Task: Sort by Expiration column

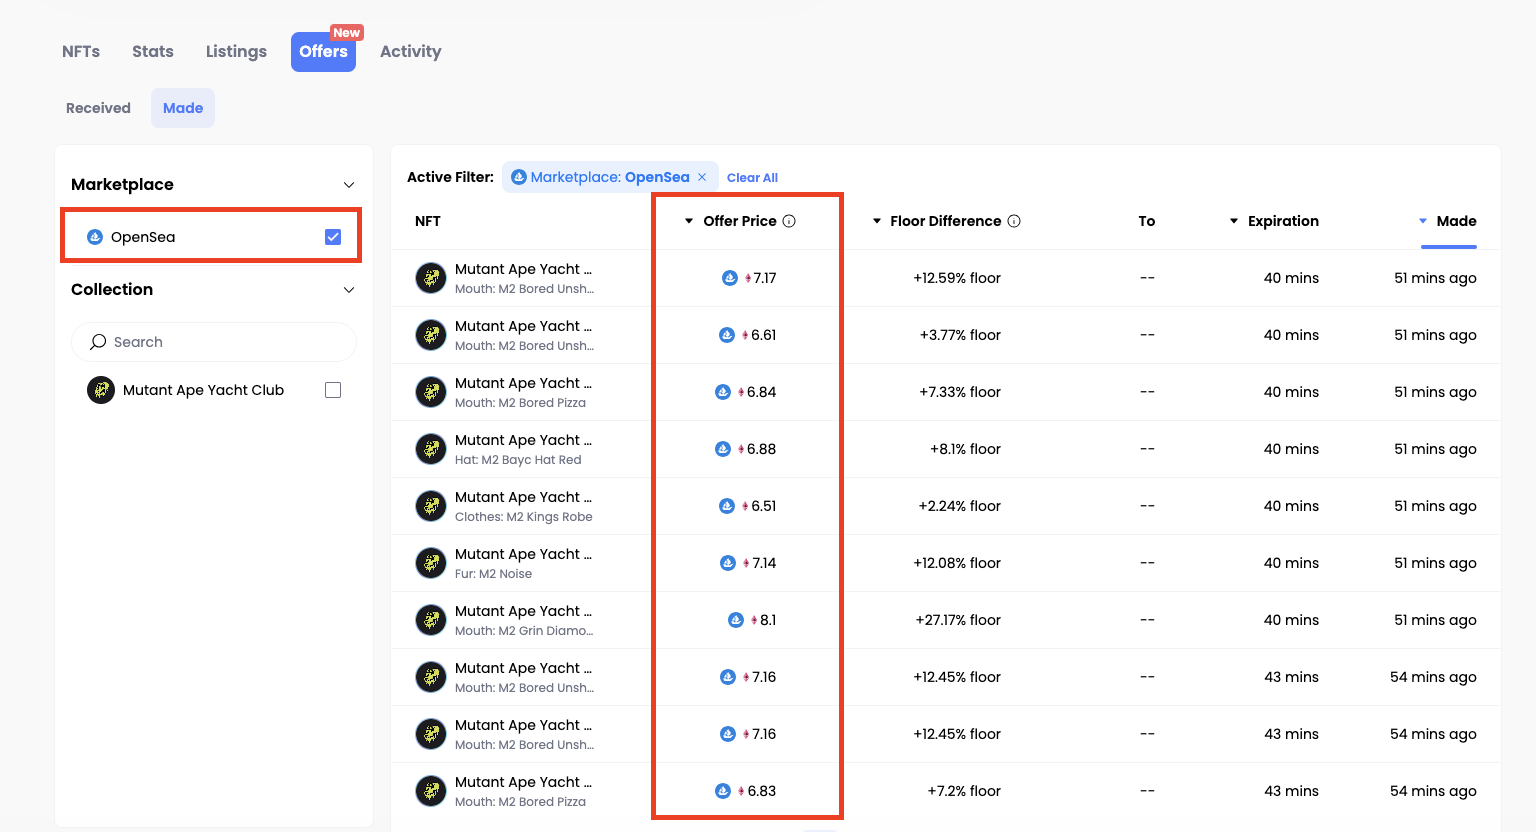Action: click(1274, 221)
